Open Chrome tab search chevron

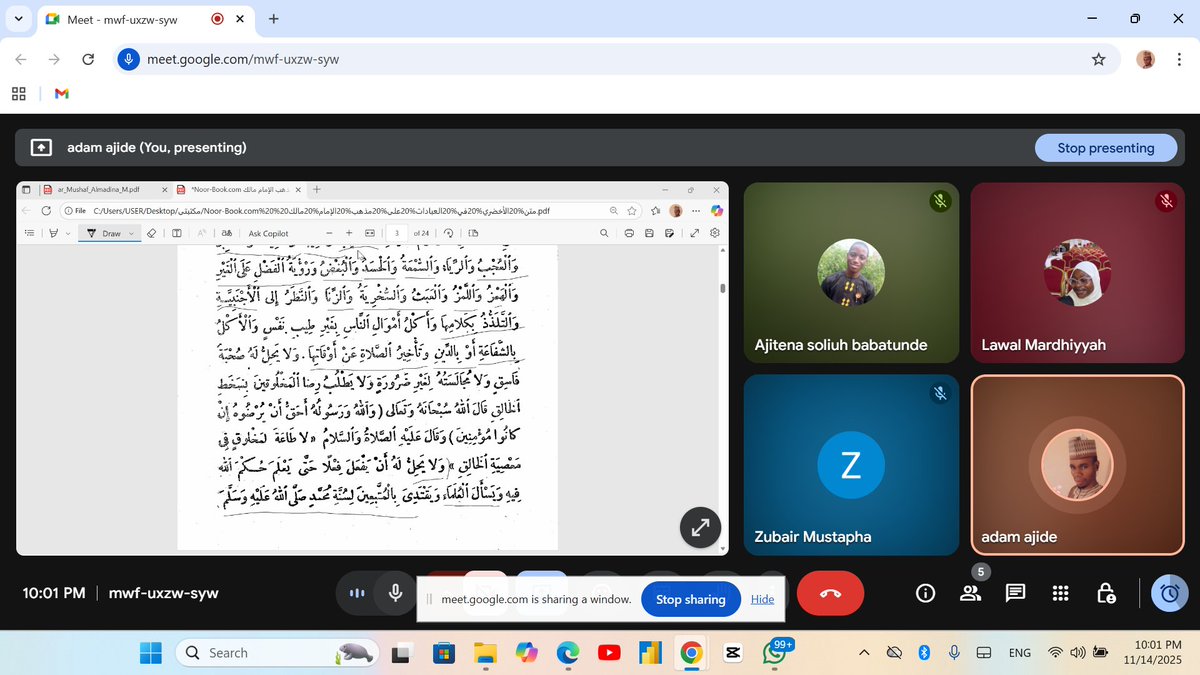click(x=18, y=18)
